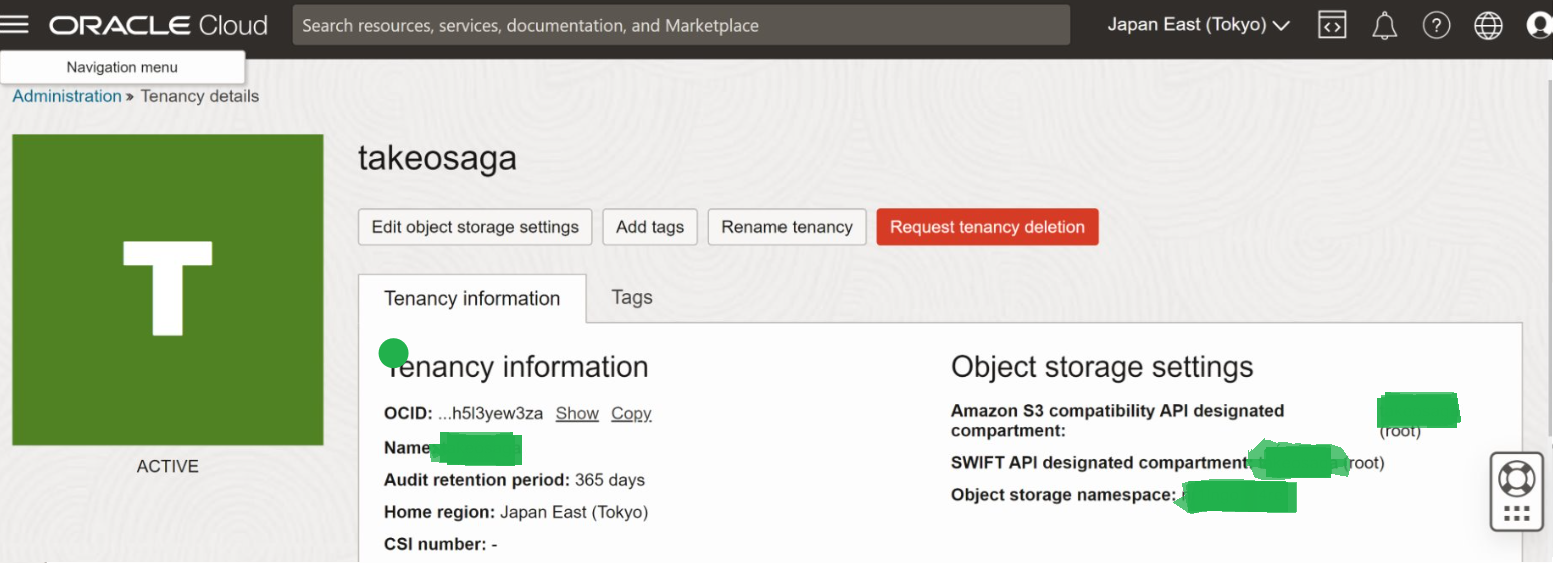Click the life ring support icon

[1516, 479]
